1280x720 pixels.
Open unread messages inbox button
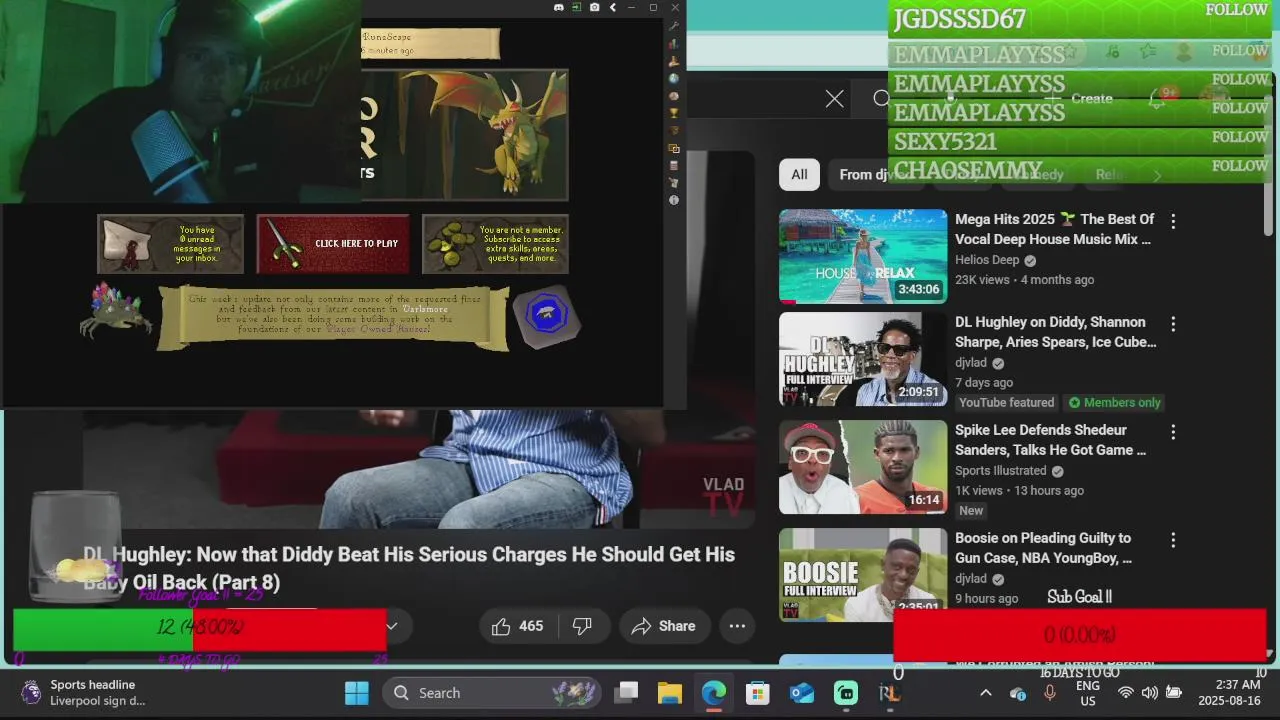point(170,244)
